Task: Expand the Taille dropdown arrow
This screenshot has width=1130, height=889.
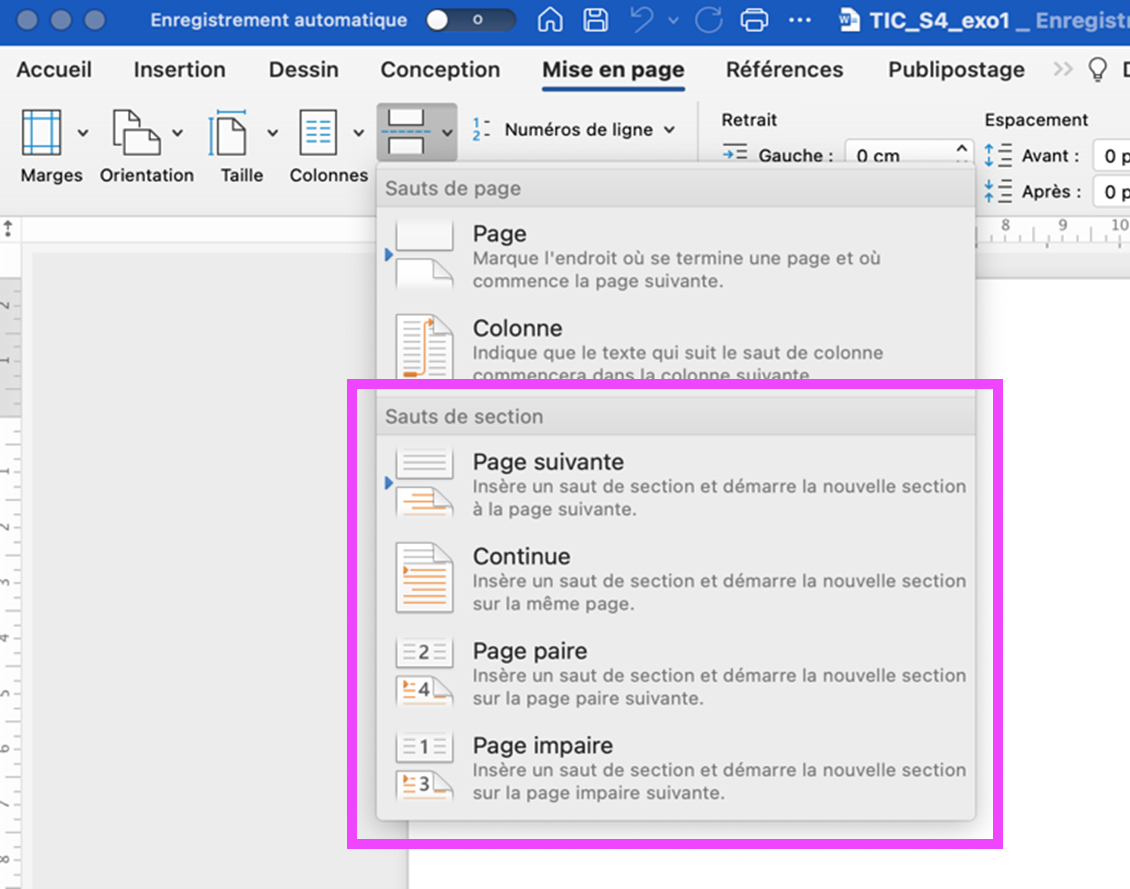Action: point(272,133)
